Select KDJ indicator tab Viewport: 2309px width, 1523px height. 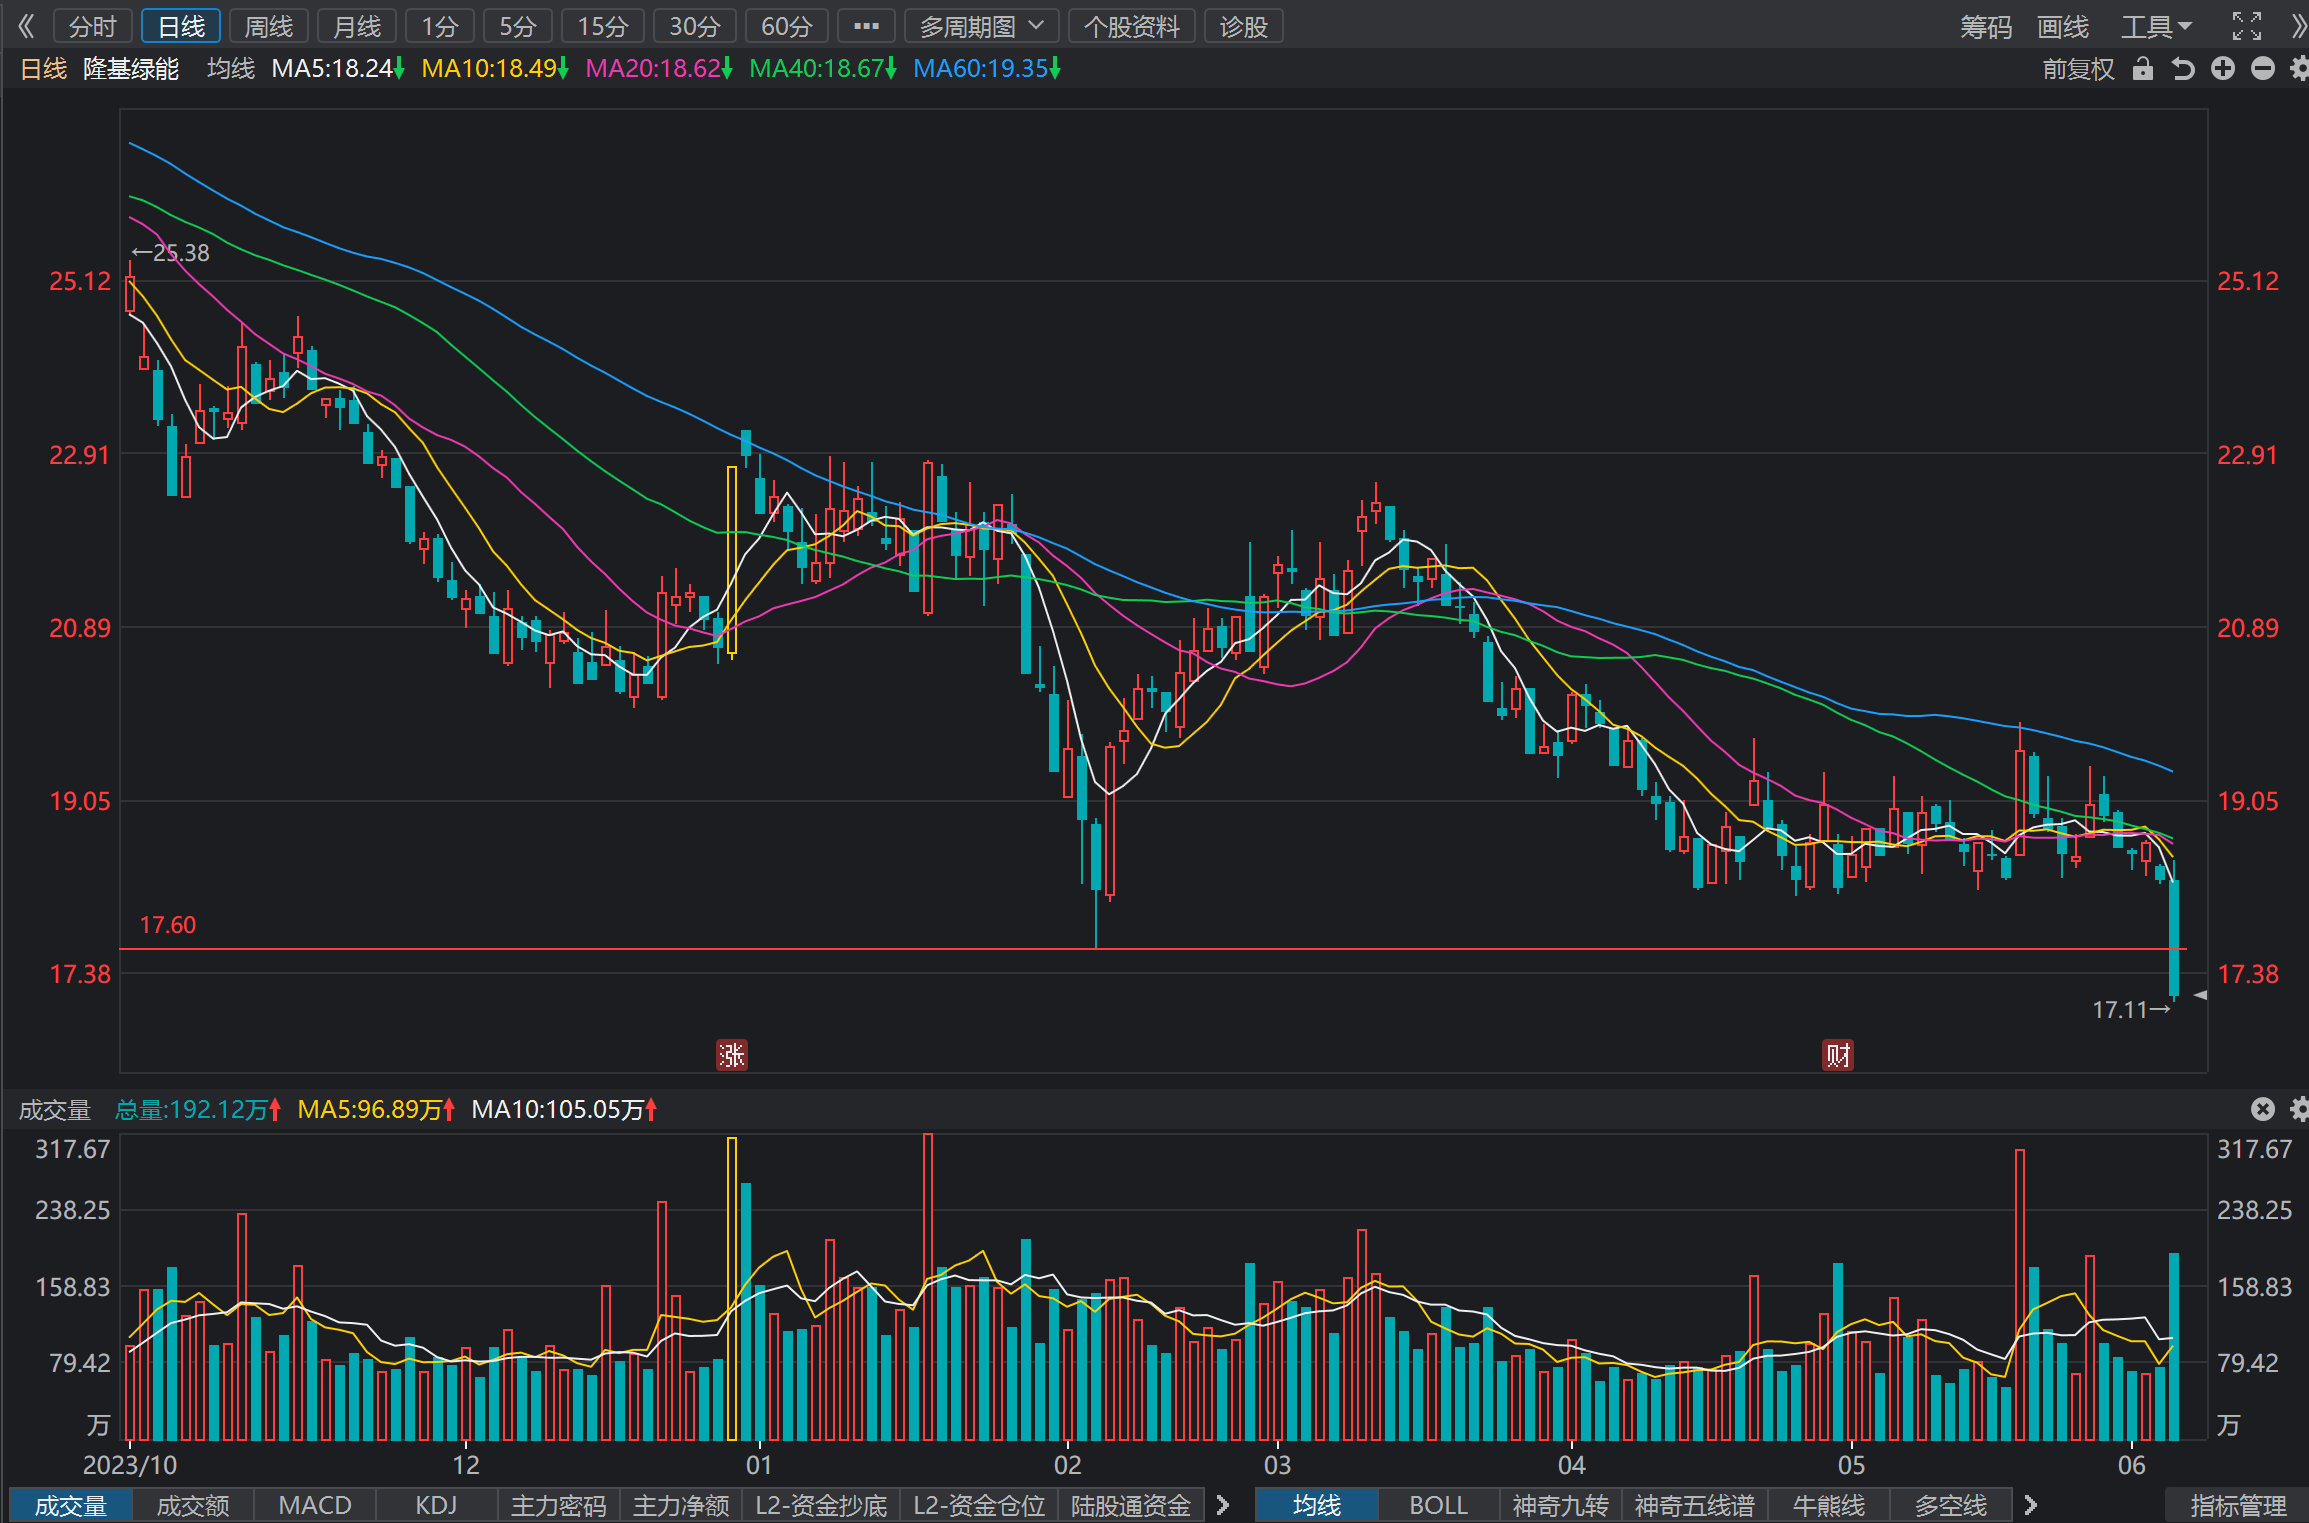[x=436, y=1505]
